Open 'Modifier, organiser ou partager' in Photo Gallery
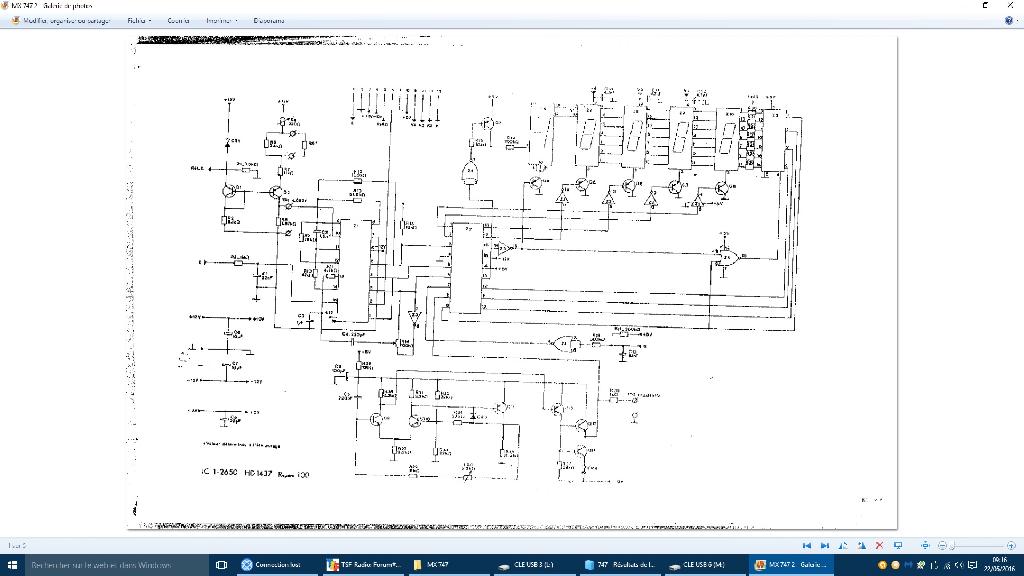This screenshot has width=1024, height=576. point(61,20)
